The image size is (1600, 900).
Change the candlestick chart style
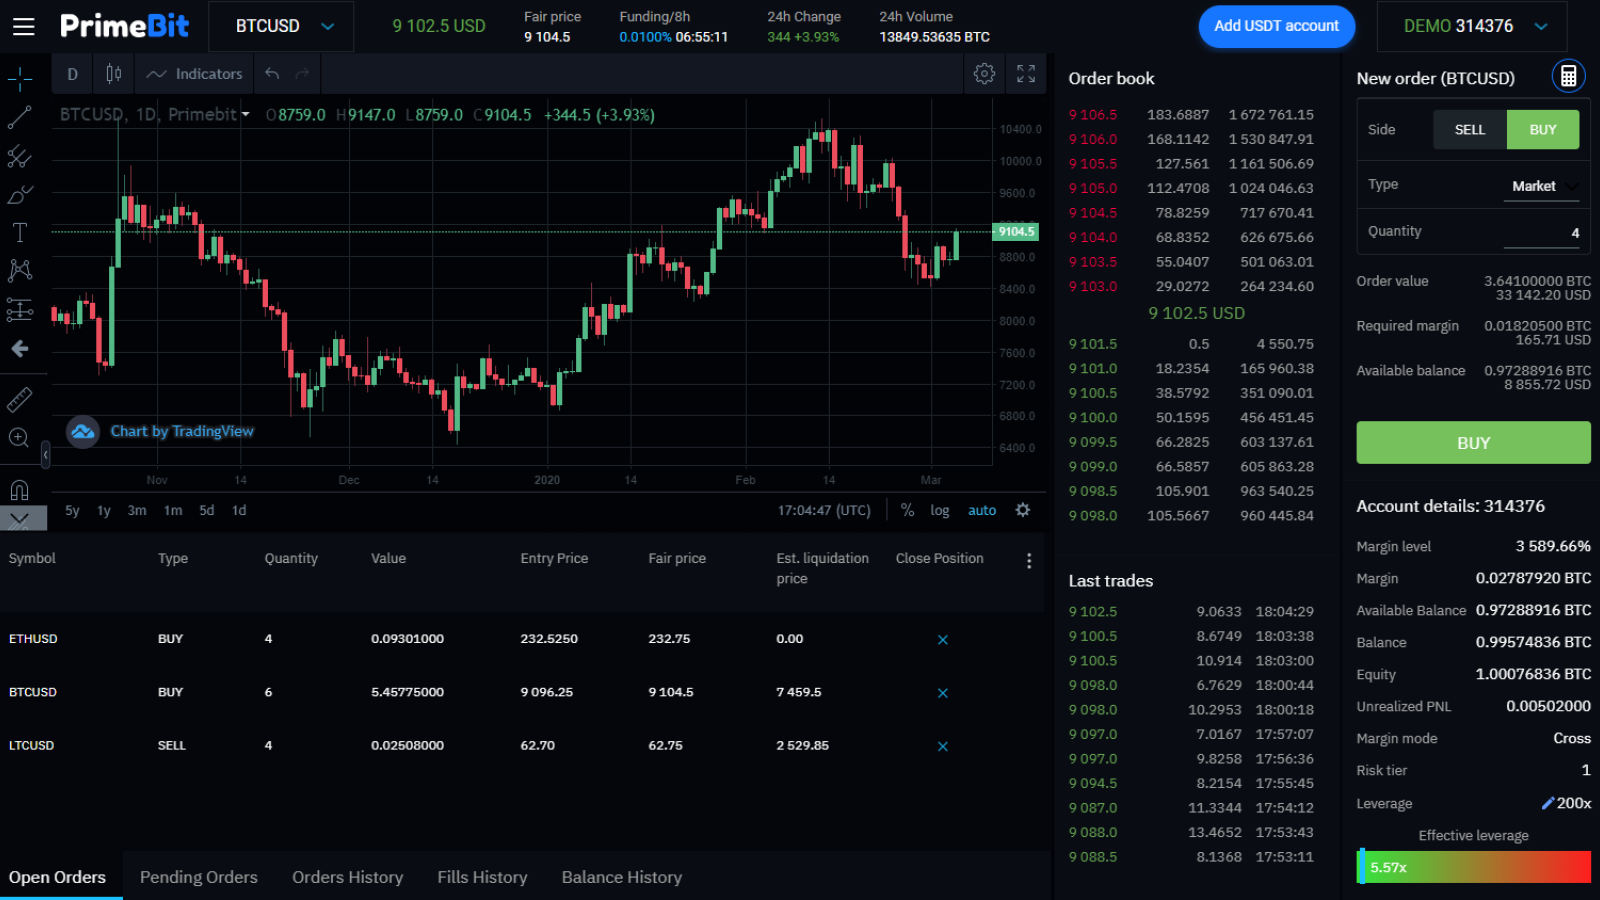[114, 74]
